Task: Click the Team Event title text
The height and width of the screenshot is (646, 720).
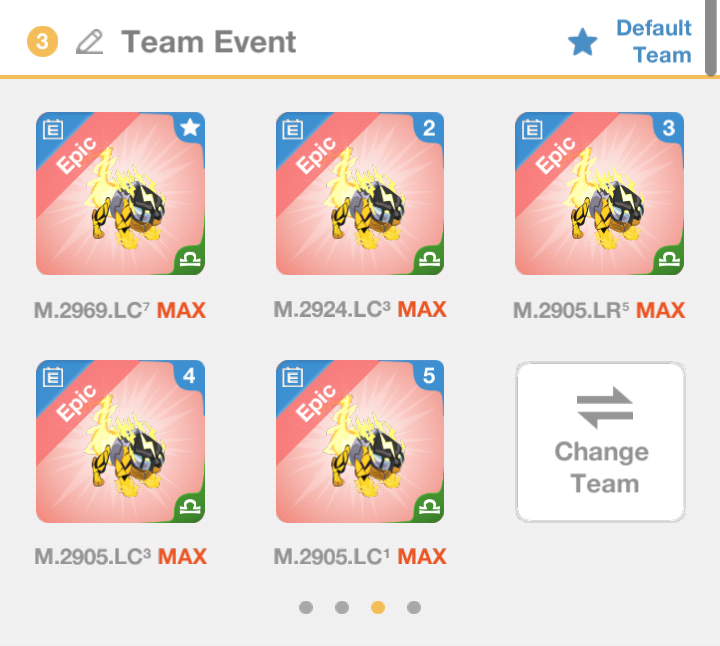Action: click(x=208, y=42)
